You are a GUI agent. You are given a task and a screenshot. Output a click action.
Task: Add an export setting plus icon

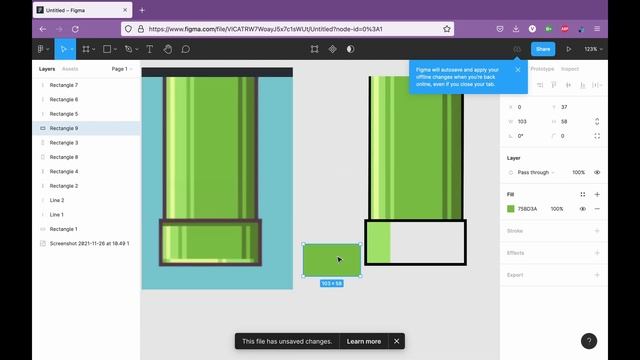point(597,275)
